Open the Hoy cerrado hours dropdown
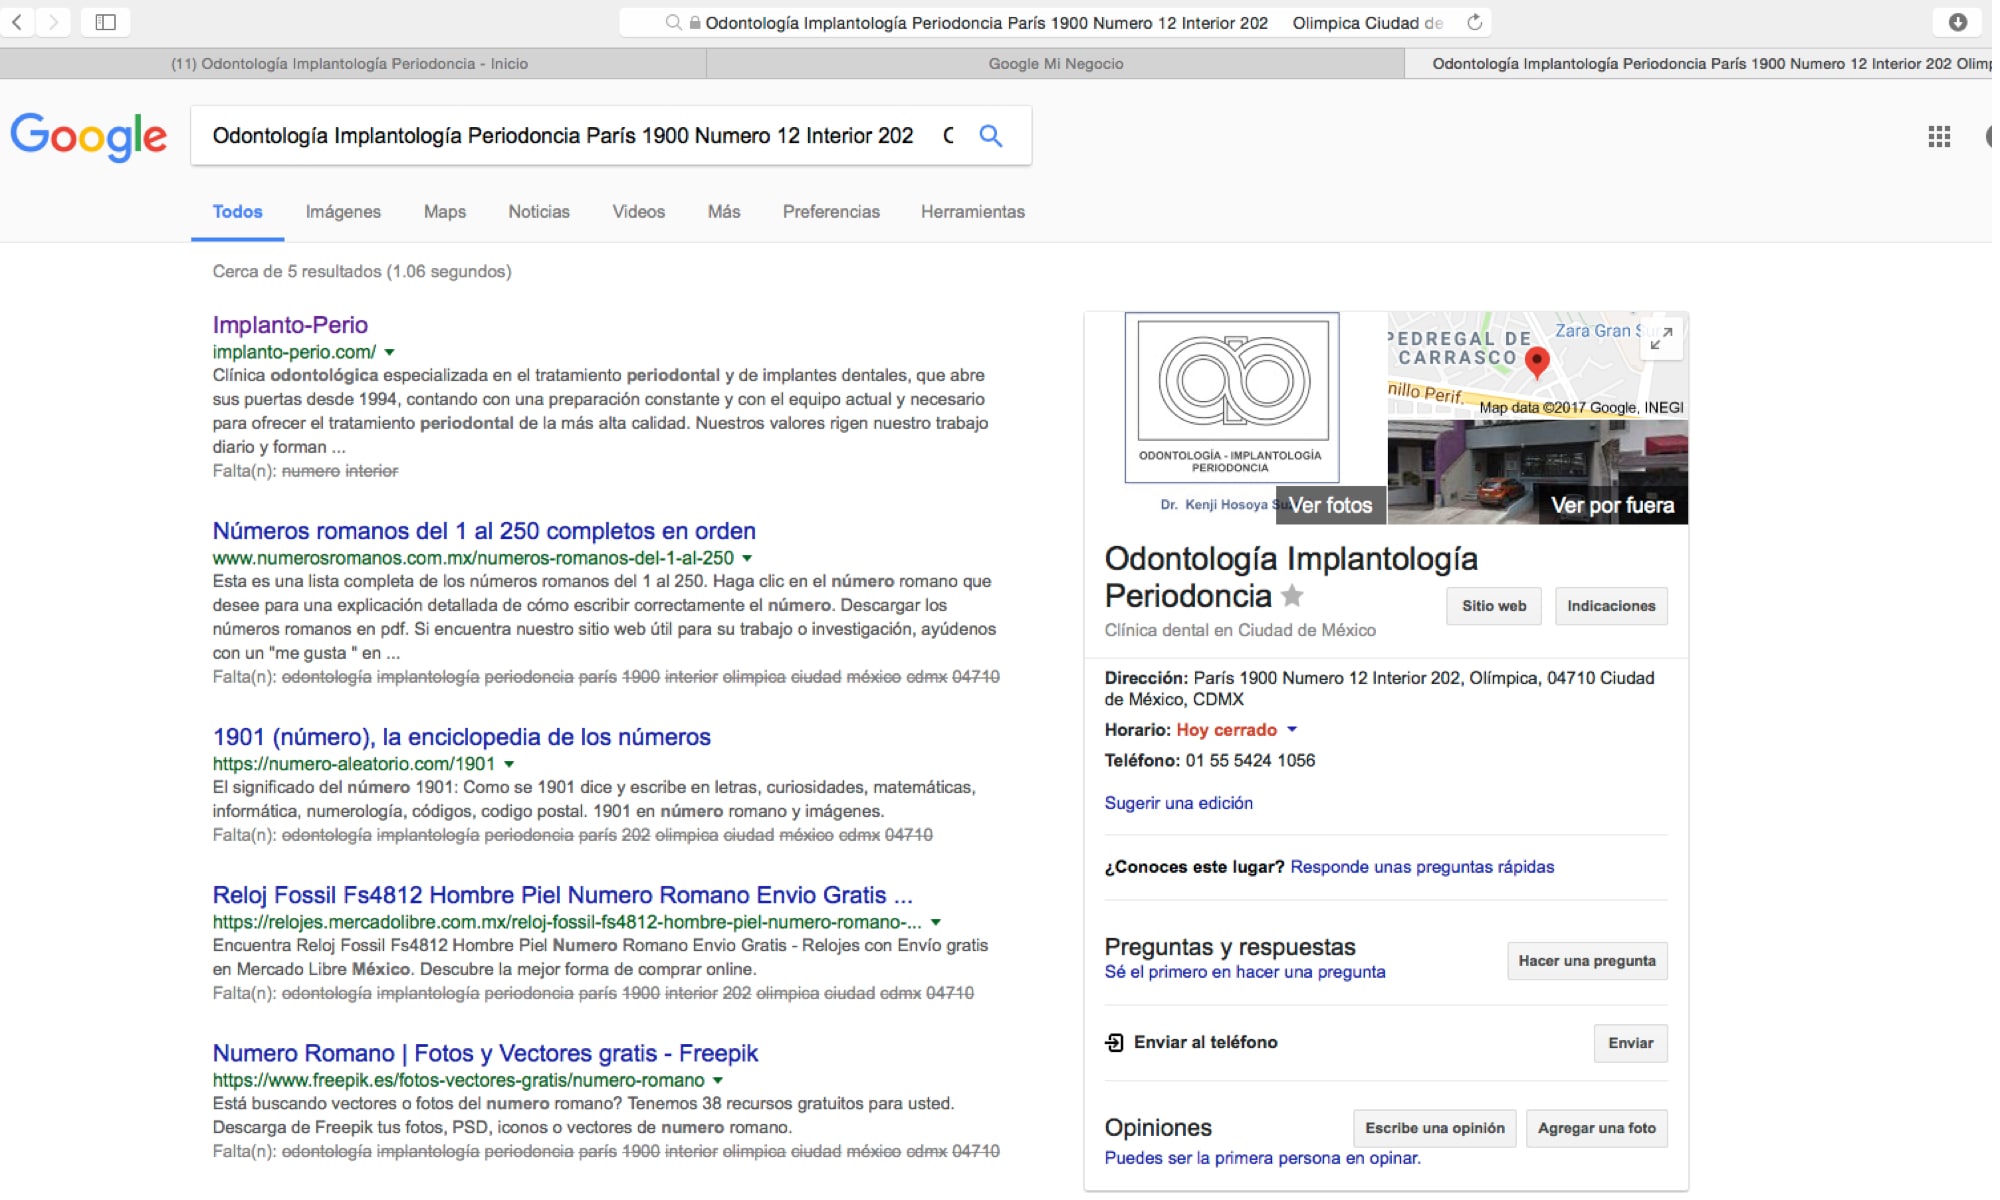The width and height of the screenshot is (2000, 1200). click(1293, 730)
